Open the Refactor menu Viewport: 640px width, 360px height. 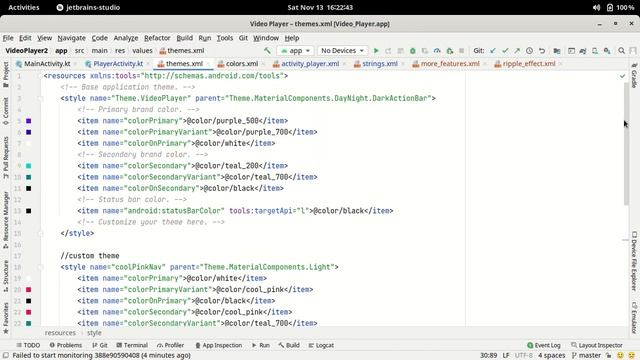coord(157,38)
